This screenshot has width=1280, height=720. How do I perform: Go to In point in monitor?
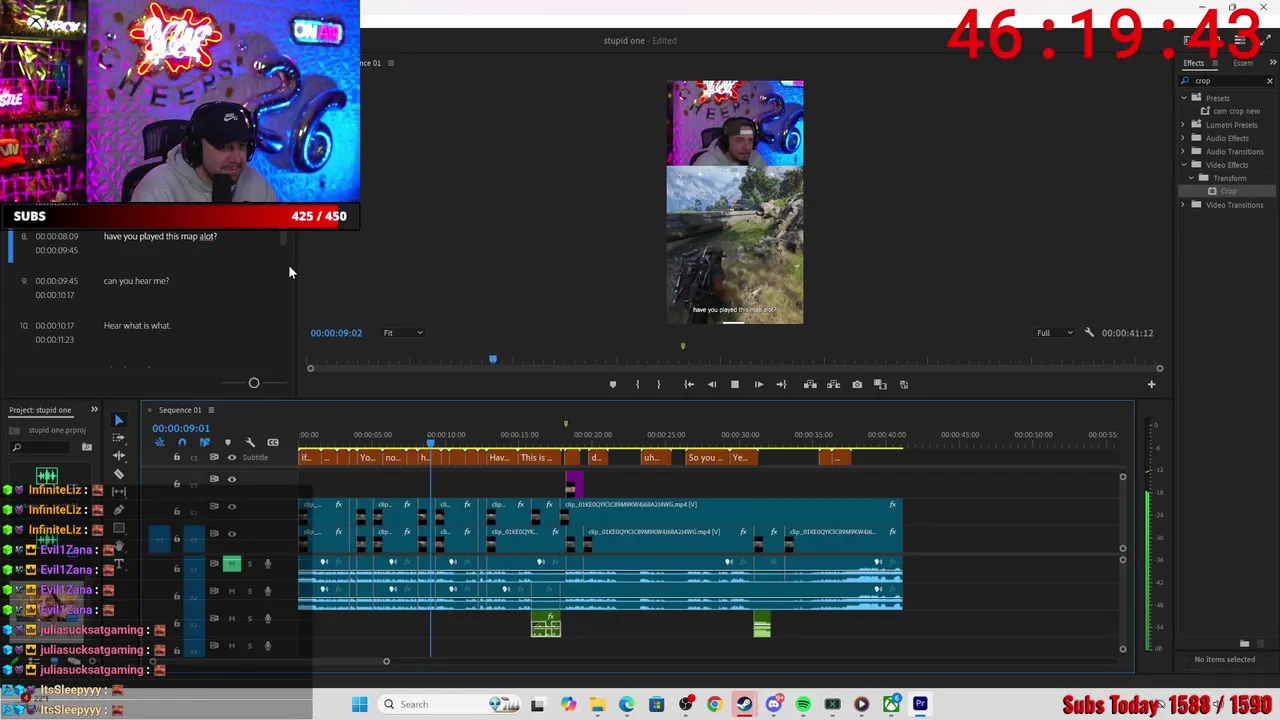pos(689,384)
